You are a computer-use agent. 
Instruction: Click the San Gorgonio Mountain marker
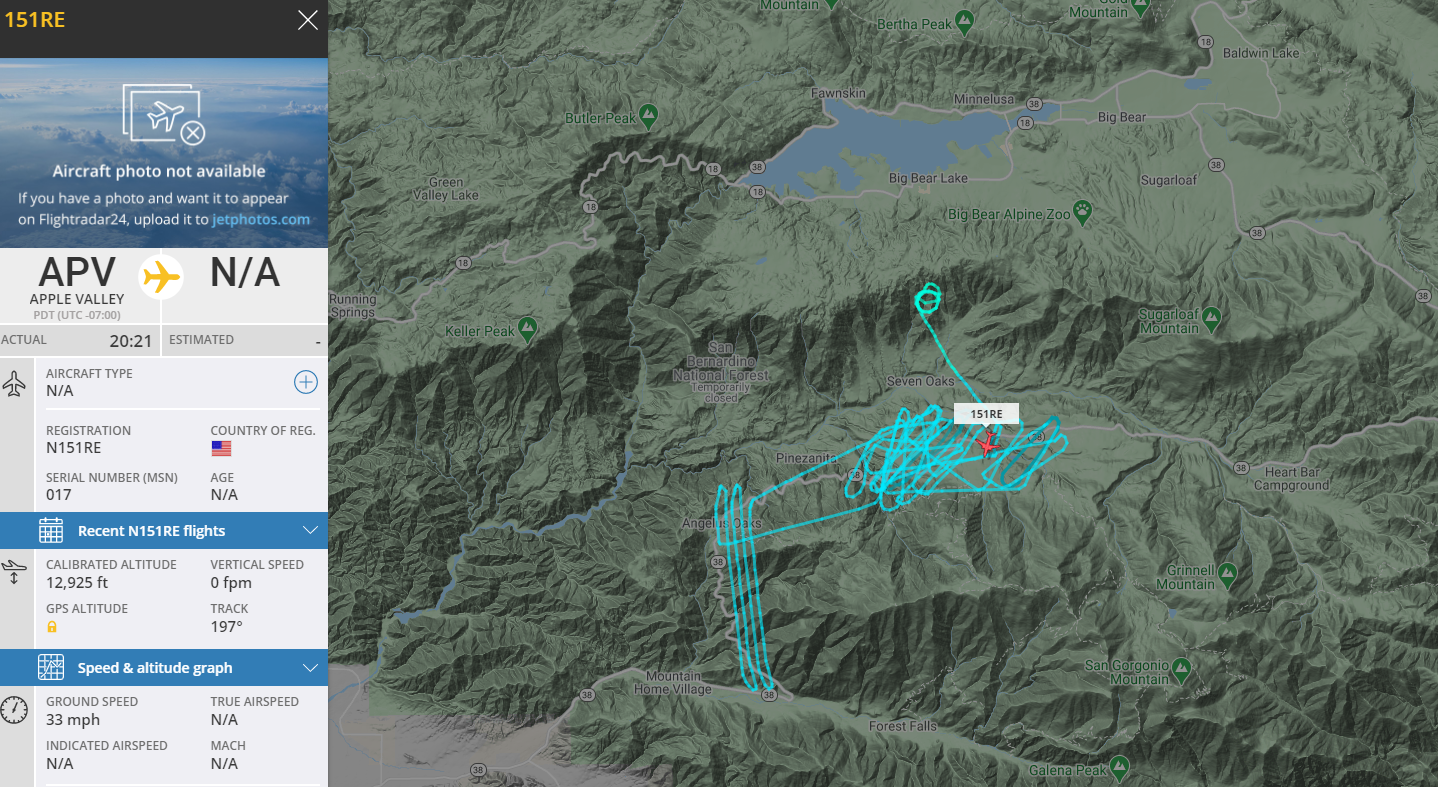tap(1182, 666)
